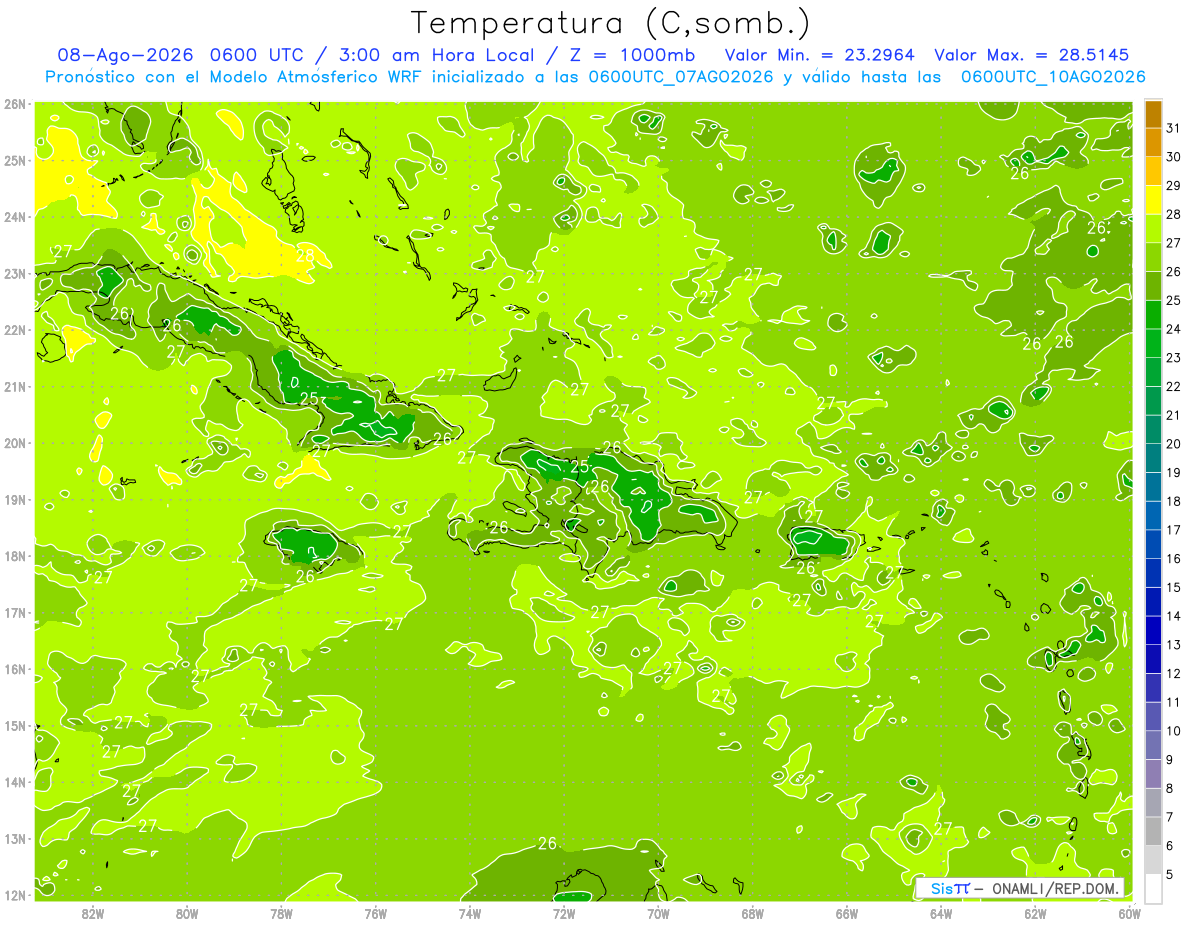This screenshot has width=1200, height=927.
Task: Click the 25N latitude label
Action: [15, 160]
